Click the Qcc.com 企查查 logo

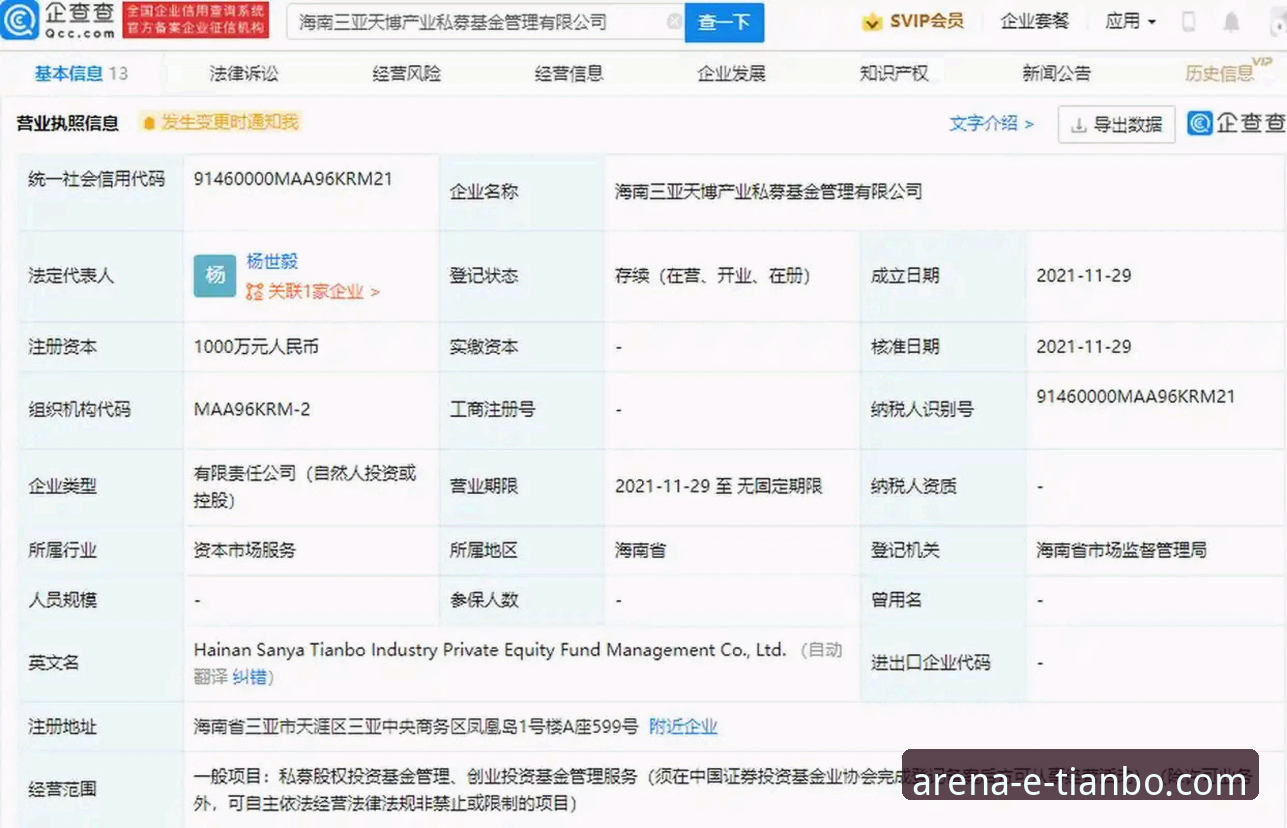pyautogui.click(x=58, y=20)
